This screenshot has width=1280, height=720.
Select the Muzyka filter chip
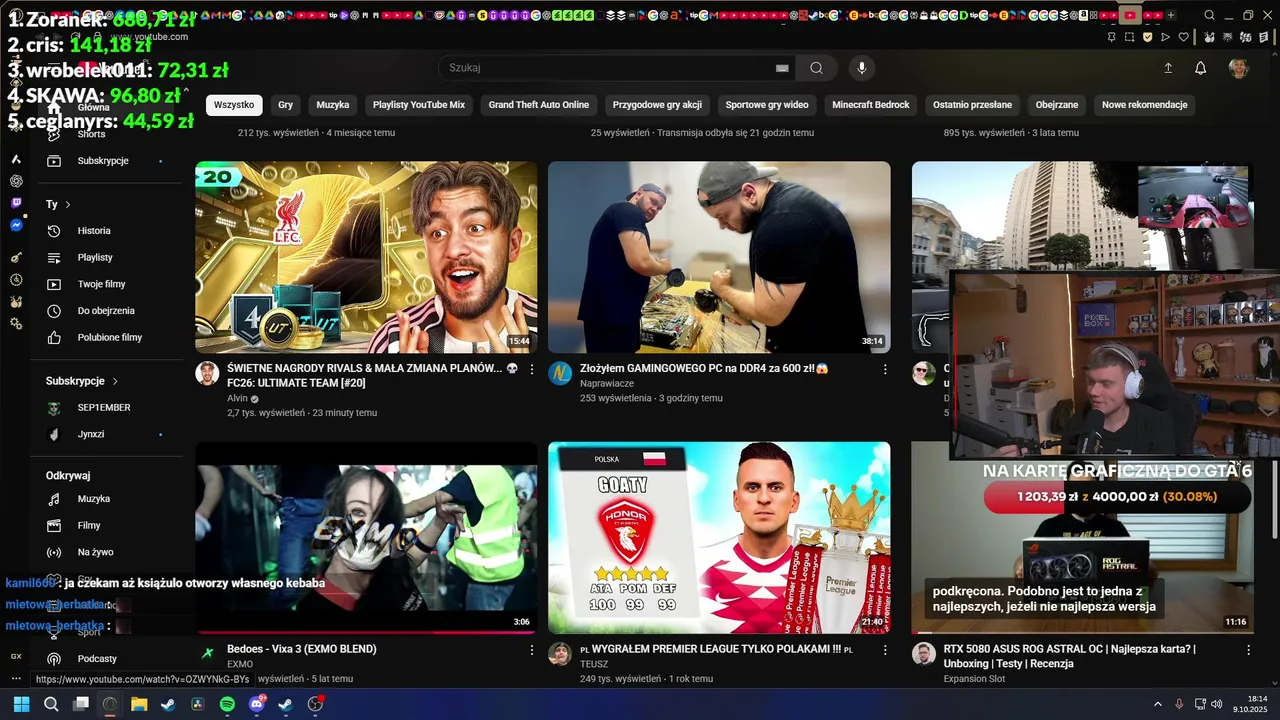pyautogui.click(x=333, y=105)
